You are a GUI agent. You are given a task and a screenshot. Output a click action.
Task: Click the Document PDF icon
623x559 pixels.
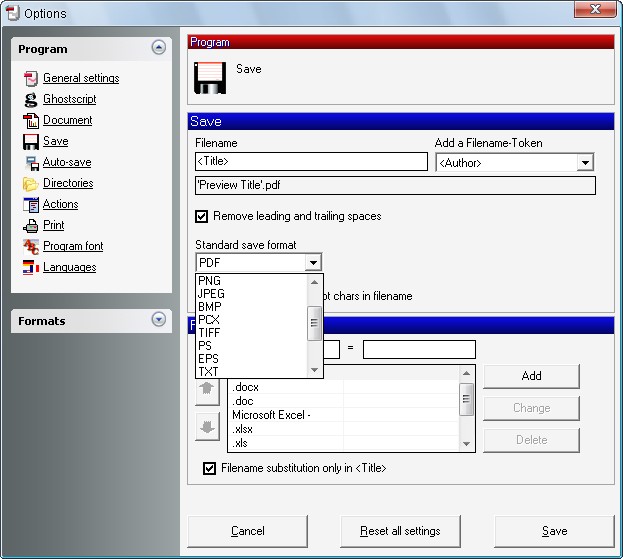coord(30,120)
